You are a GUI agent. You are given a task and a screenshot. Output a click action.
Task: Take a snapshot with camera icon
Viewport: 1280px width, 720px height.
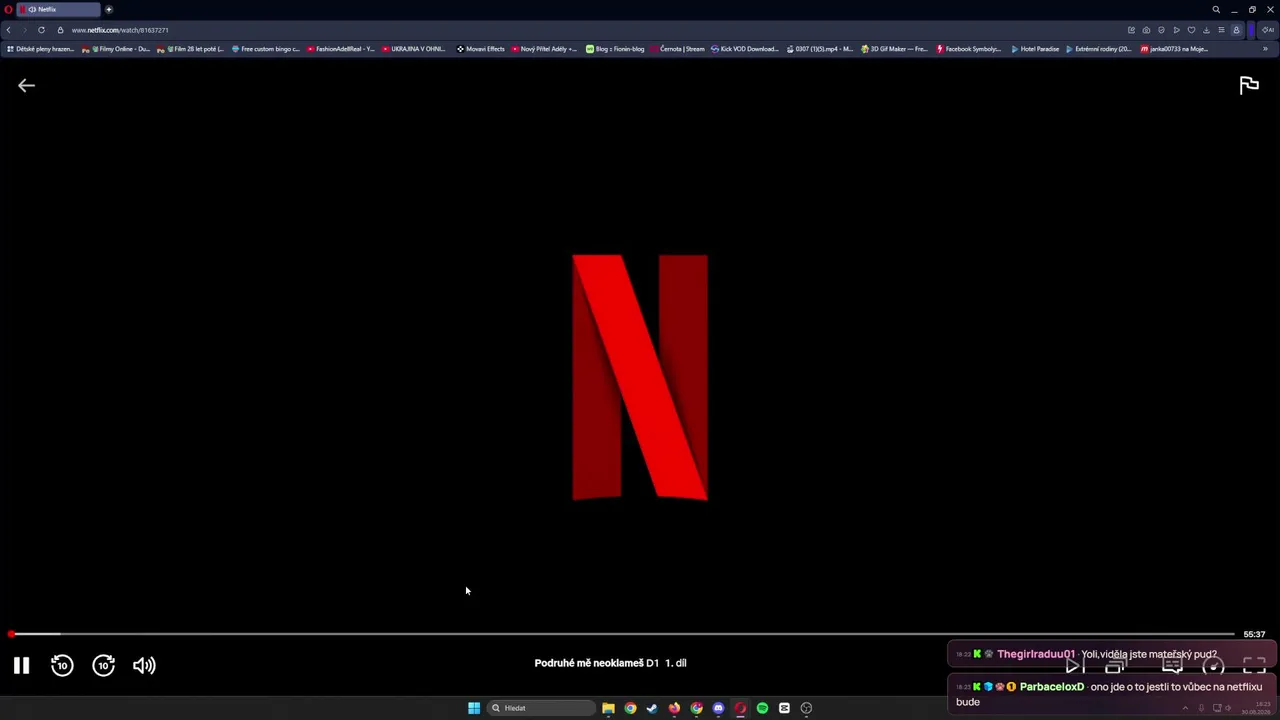pos(1146,30)
